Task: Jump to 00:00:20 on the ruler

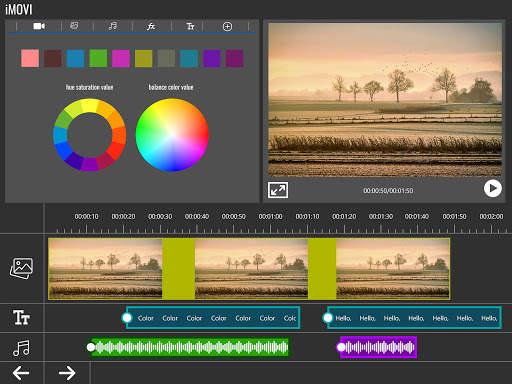Action: (123, 217)
